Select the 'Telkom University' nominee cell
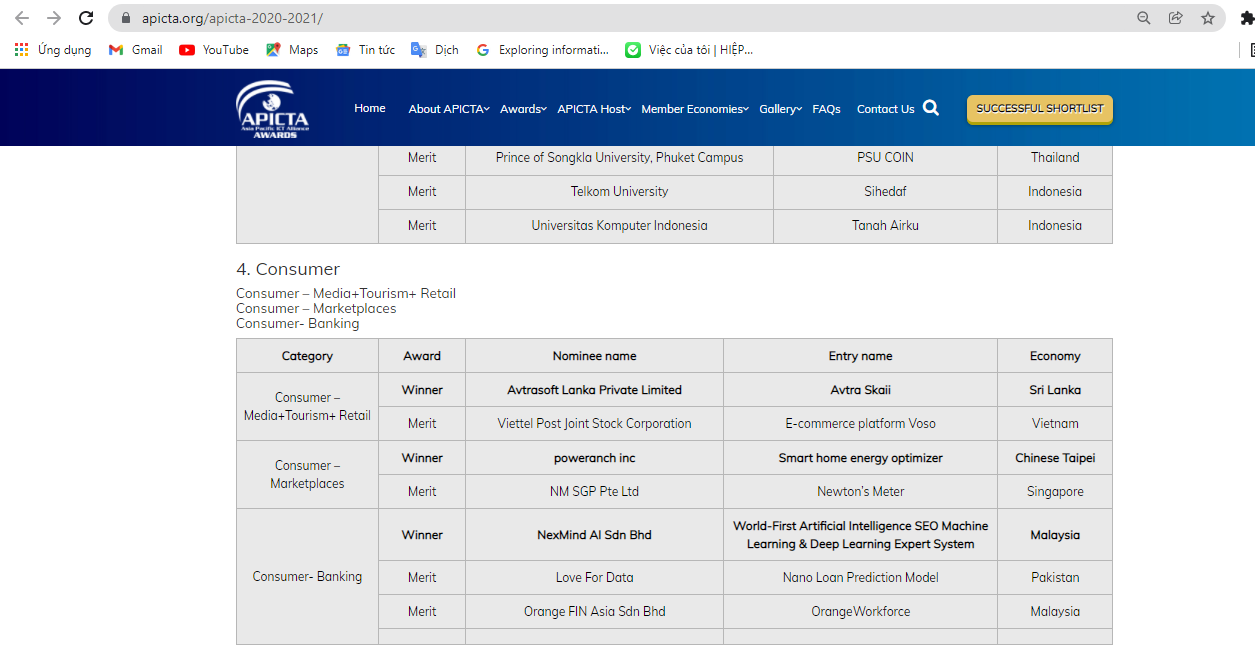The image size is (1255, 654). pos(620,192)
